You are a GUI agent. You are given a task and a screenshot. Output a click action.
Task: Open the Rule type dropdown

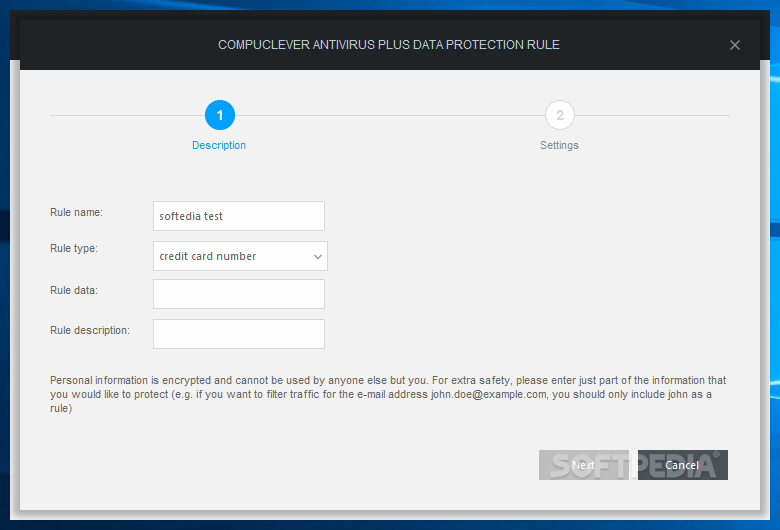click(240, 256)
